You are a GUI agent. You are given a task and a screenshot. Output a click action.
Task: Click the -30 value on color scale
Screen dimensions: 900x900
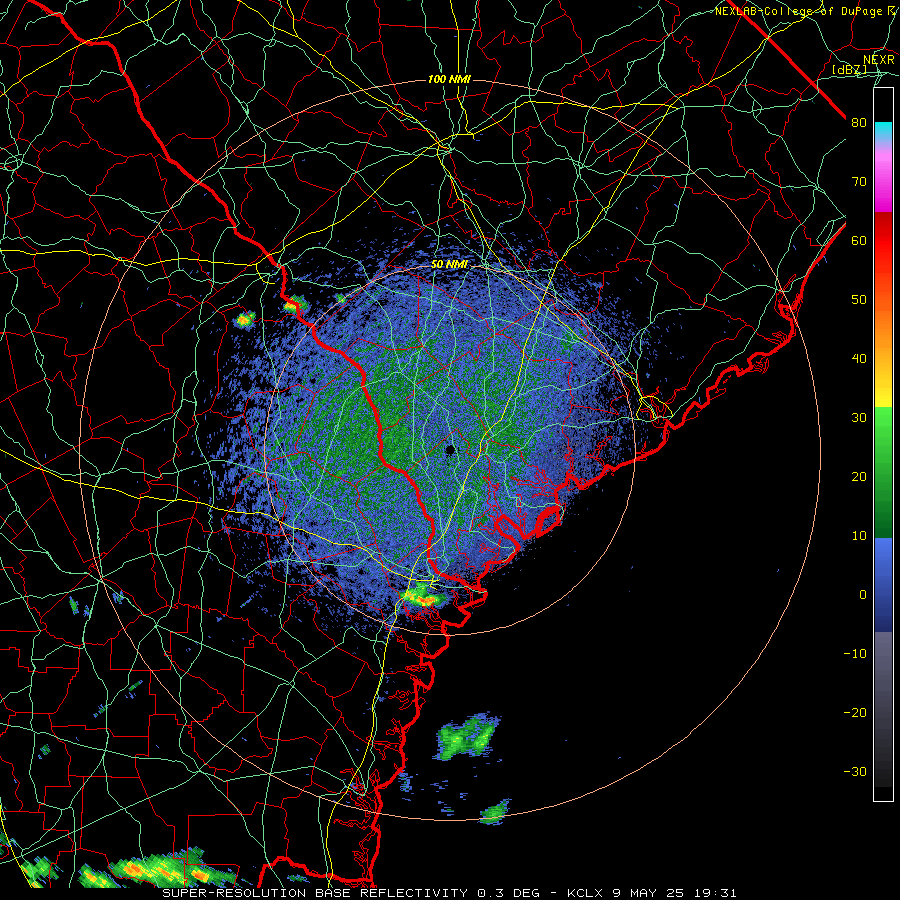click(x=855, y=772)
